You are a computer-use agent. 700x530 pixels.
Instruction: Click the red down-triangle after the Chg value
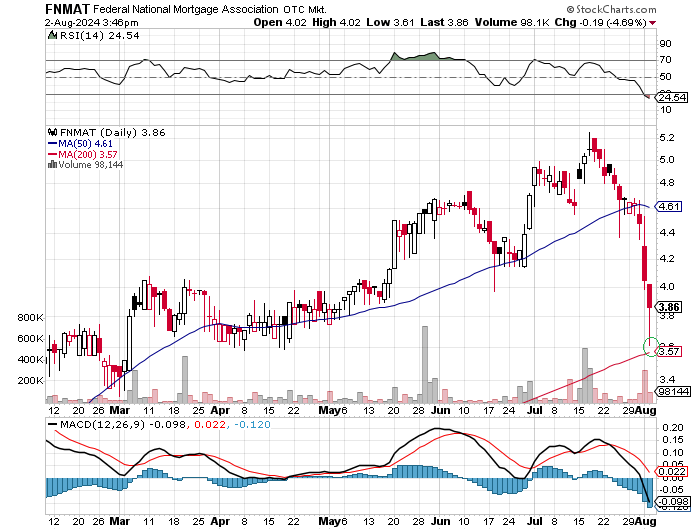point(653,23)
